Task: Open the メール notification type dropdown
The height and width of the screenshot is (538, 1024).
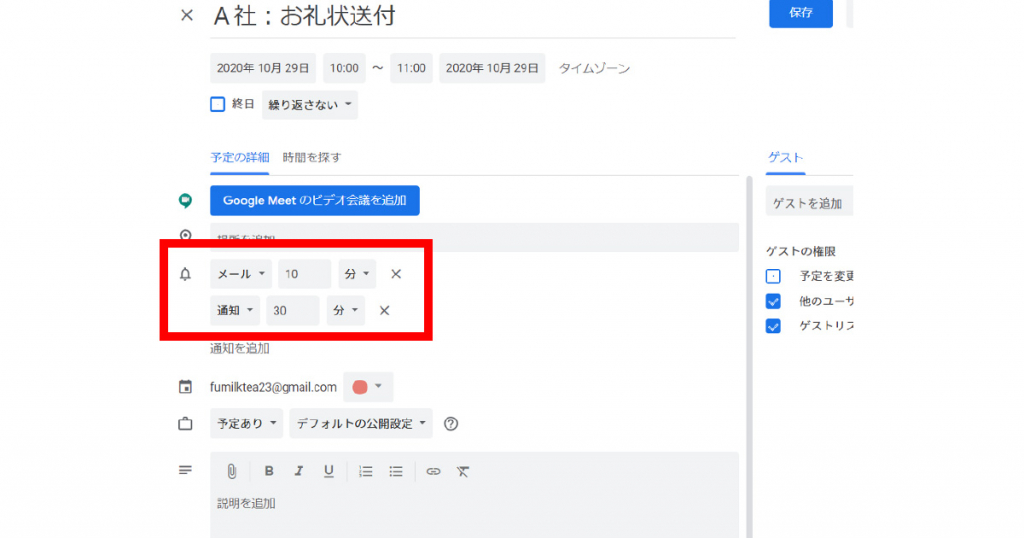Action: 240,274
